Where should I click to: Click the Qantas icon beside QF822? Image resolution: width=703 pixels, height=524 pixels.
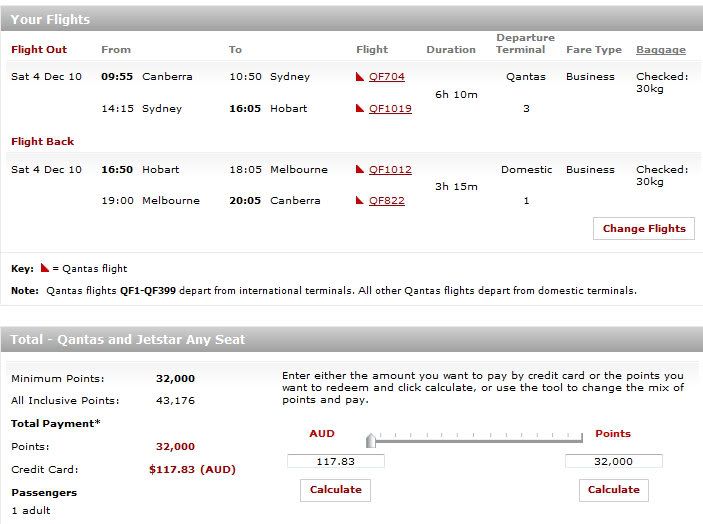click(360, 200)
